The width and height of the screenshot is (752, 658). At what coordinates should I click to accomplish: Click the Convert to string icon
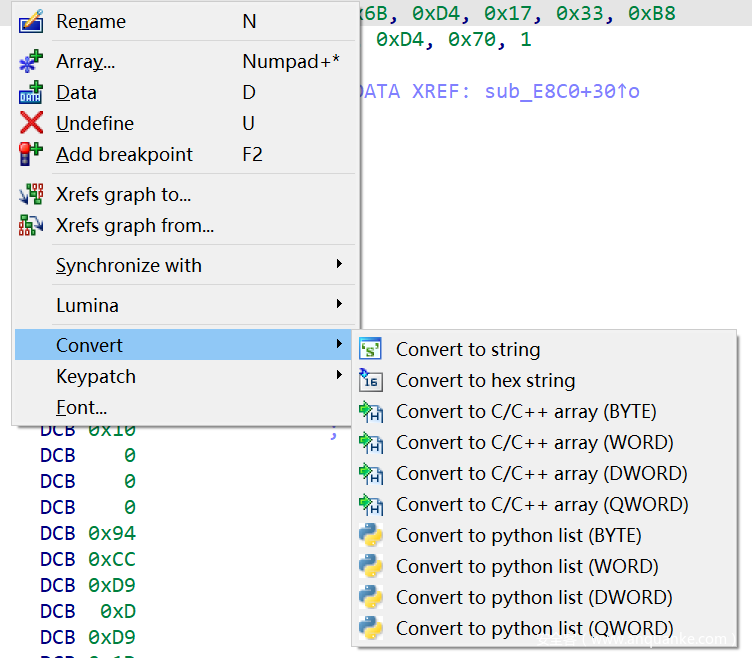pos(371,350)
